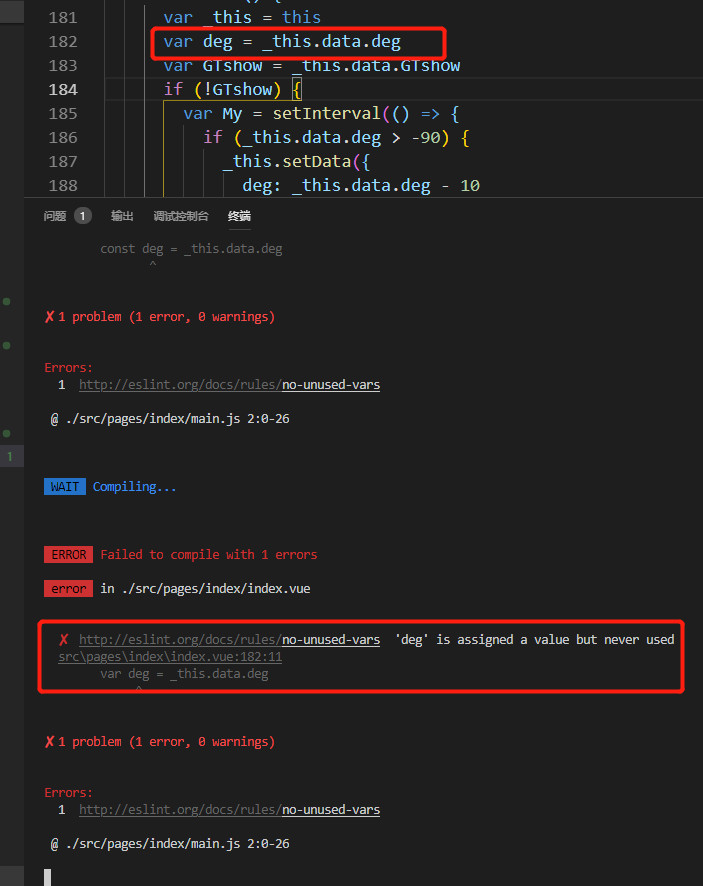
Task: Click the problems count badge showing 1
Action: [x=83, y=216]
